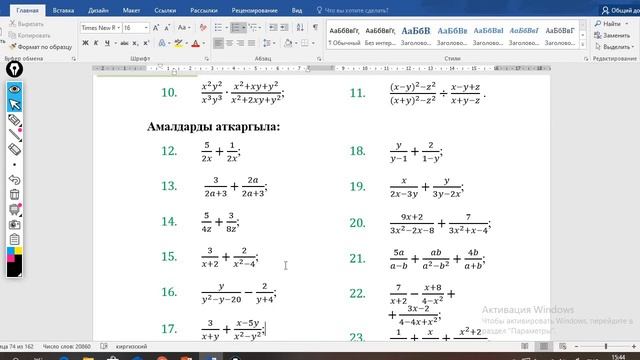This screenshot has width=640, height=360.
Task: Click Формат по образцу button
Action: (40, 47)
